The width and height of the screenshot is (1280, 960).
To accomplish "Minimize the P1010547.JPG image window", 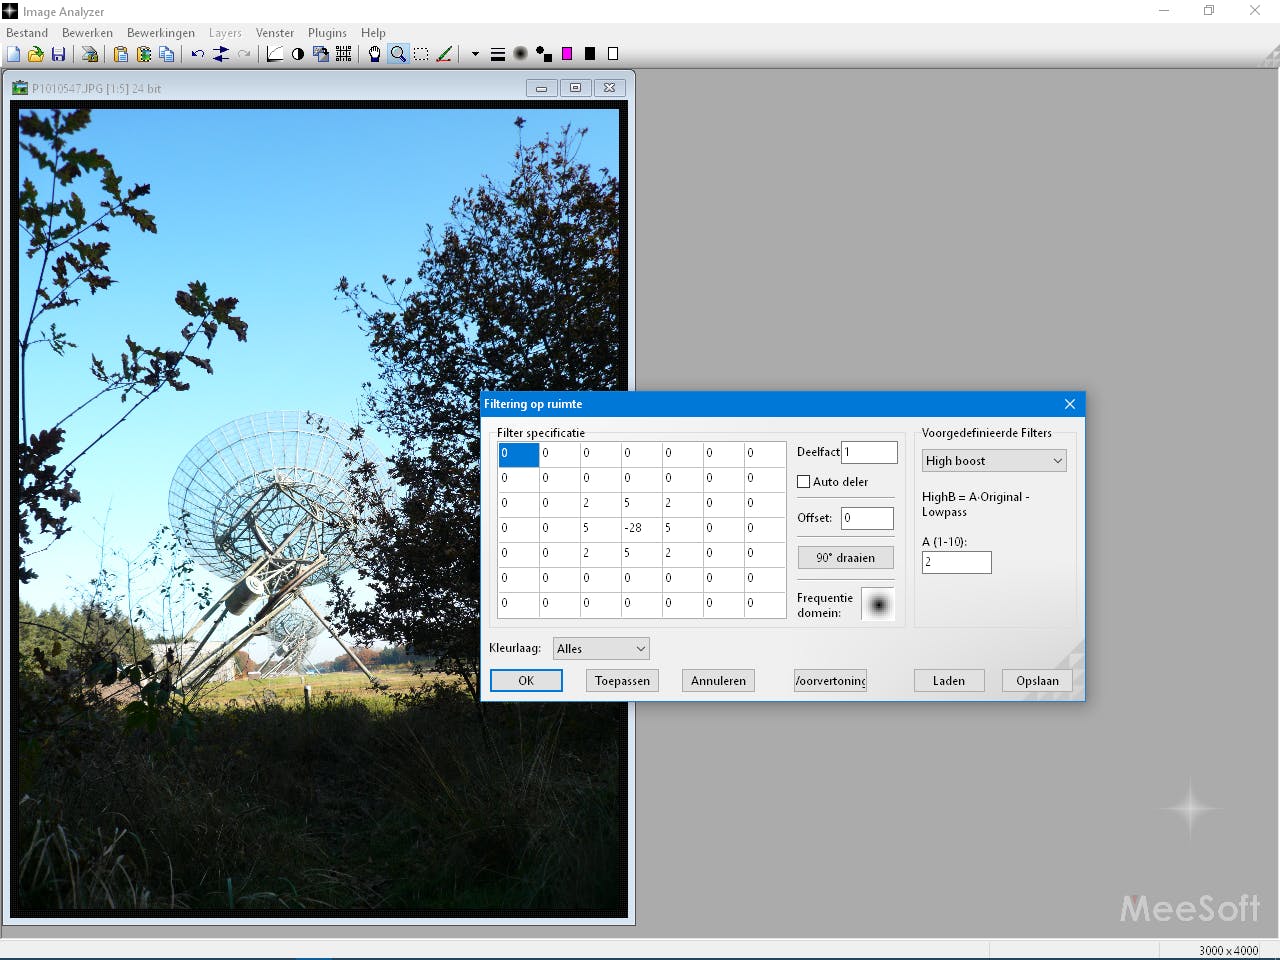I will (x=541, y=88).
